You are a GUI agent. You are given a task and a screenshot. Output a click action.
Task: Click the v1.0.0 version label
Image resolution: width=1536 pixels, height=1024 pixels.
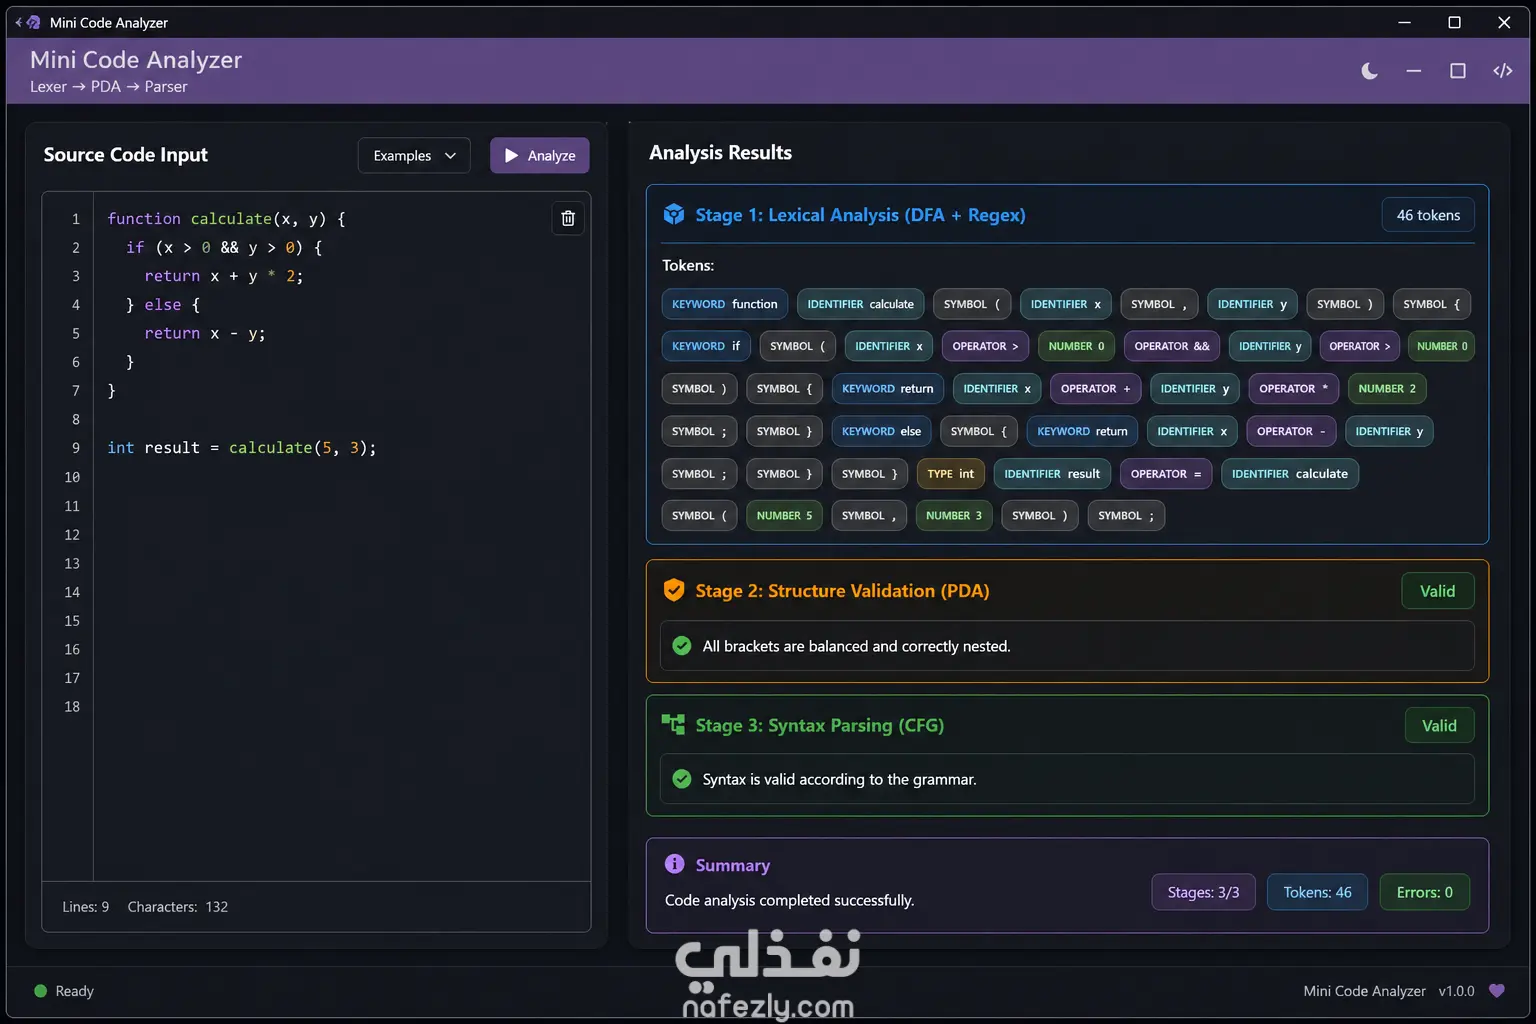(x=1456, y=991)
